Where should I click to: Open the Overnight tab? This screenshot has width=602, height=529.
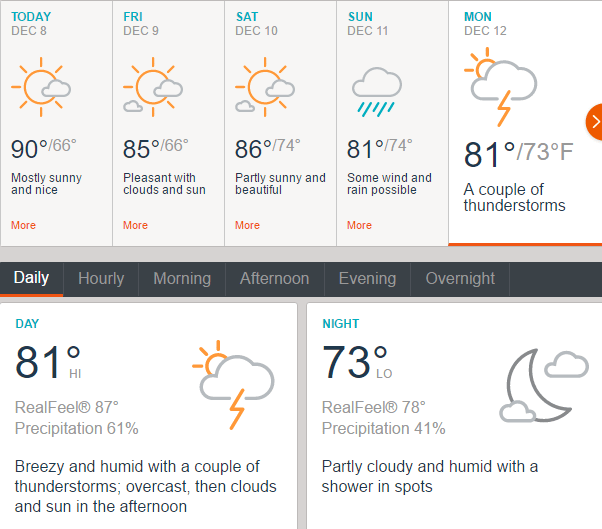tap(460, 279)
